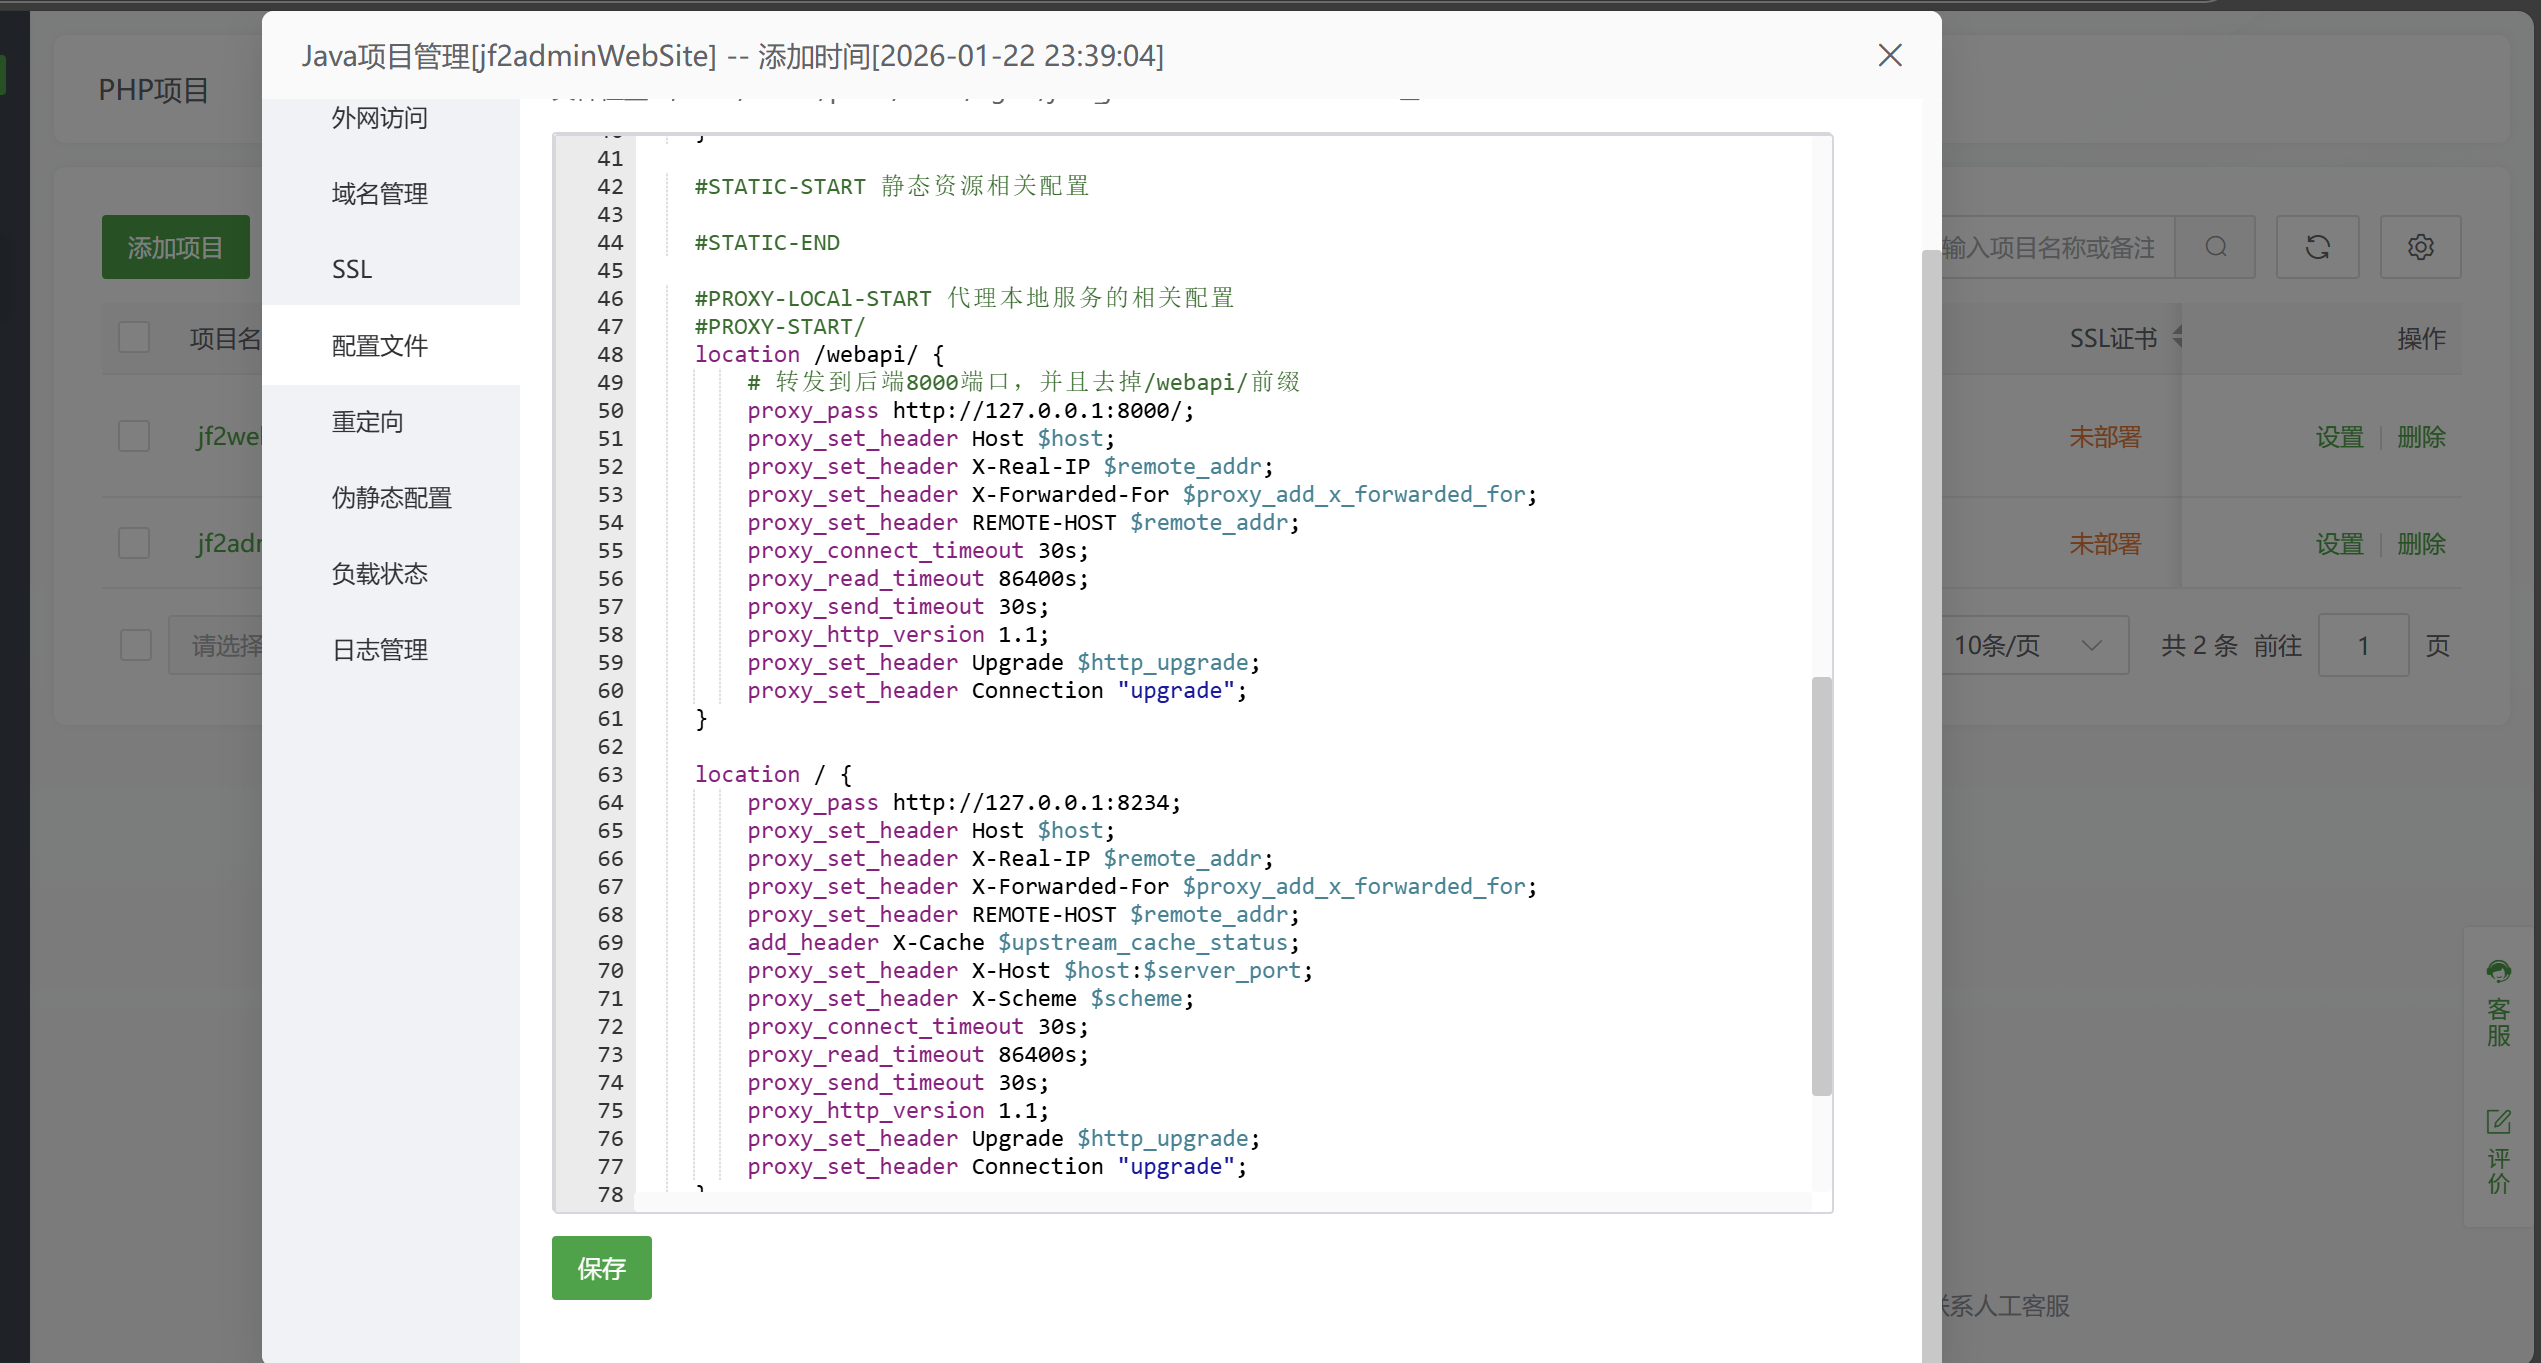Click the refresh list icon
Viewport: 2541px width, 1363px height.
coord(2317,247)
